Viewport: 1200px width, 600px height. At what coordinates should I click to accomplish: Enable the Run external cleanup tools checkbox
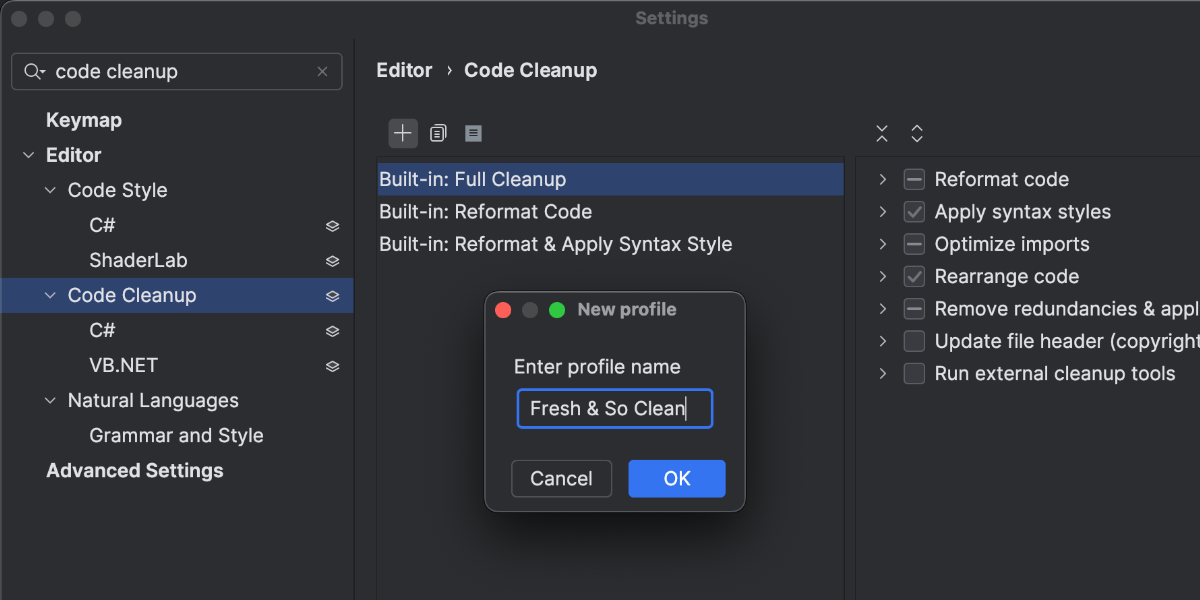point(914,374)
